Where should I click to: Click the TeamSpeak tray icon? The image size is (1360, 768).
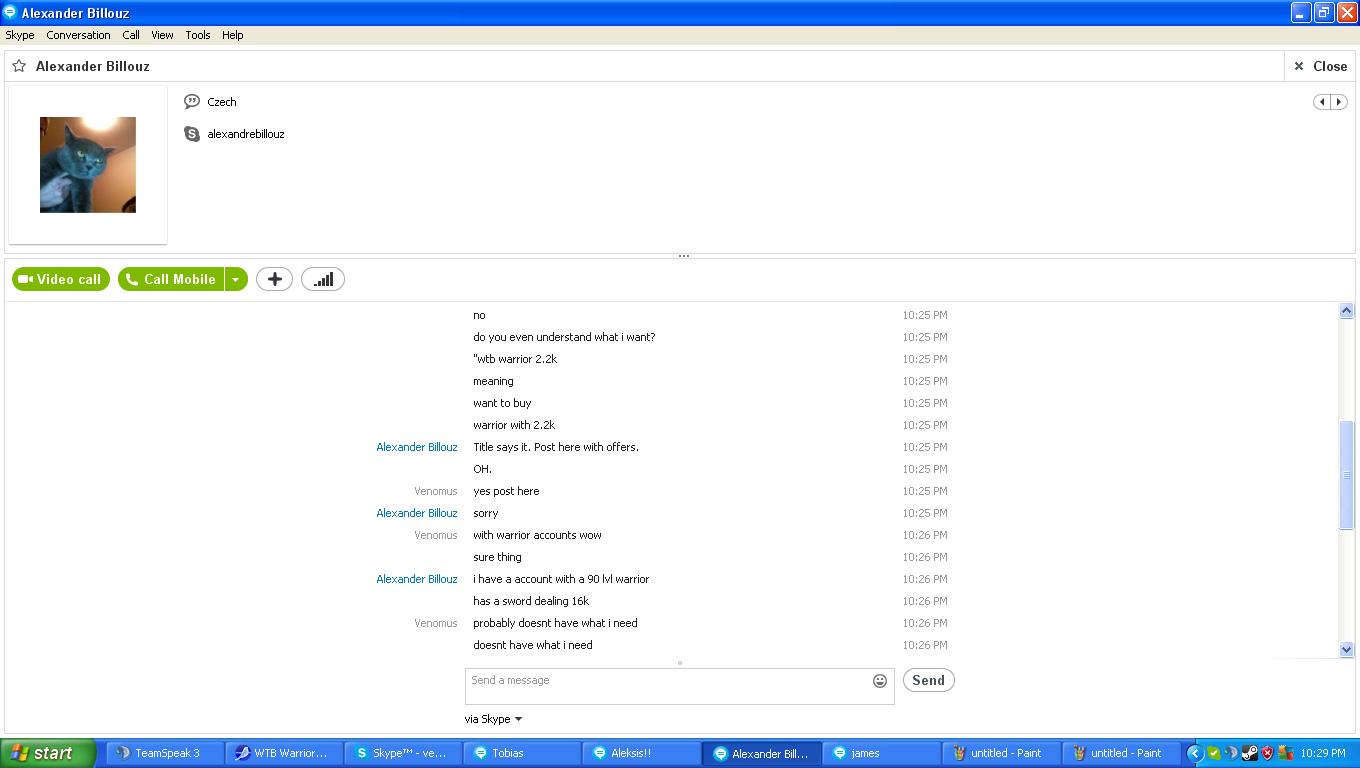pos(1231,753)
